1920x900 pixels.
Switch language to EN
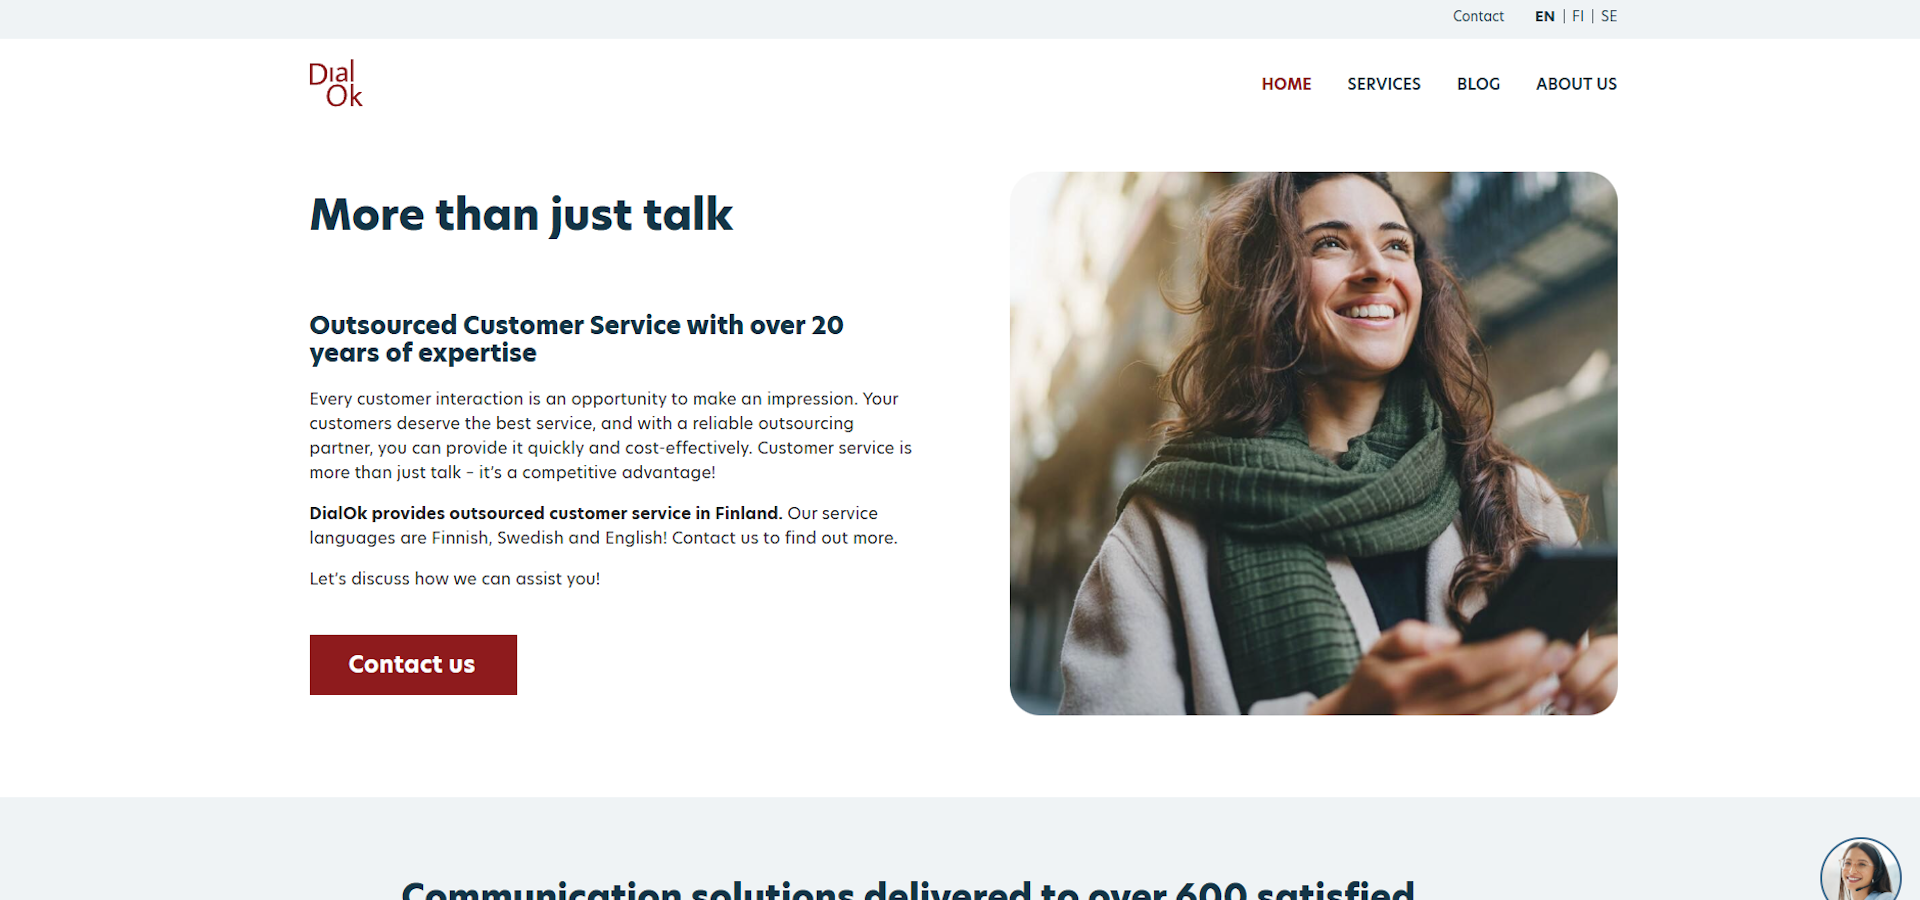(1544, 16)
